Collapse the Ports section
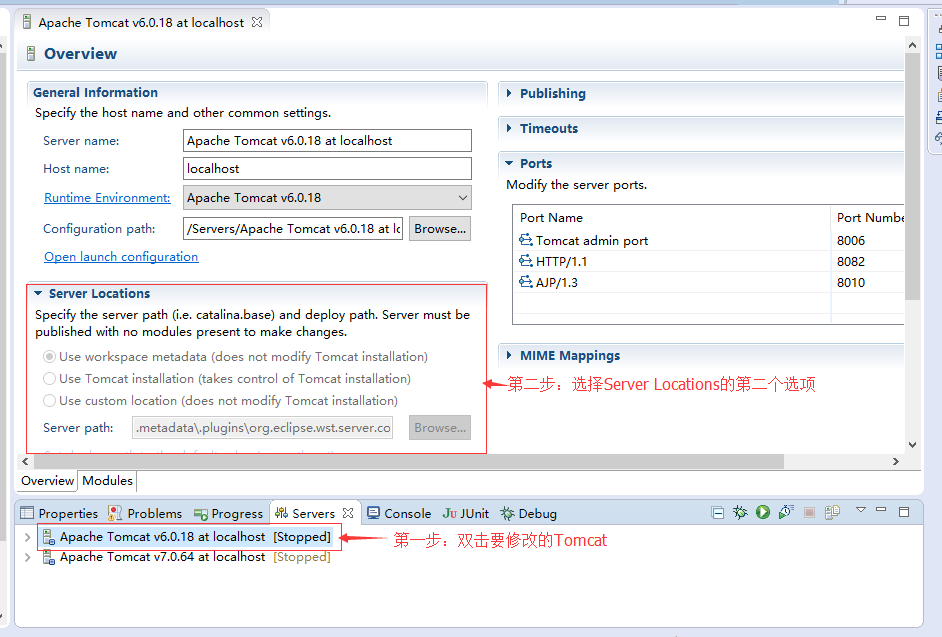Image resolution: width=942 pixels, height=637 pixels. point(509,163)
